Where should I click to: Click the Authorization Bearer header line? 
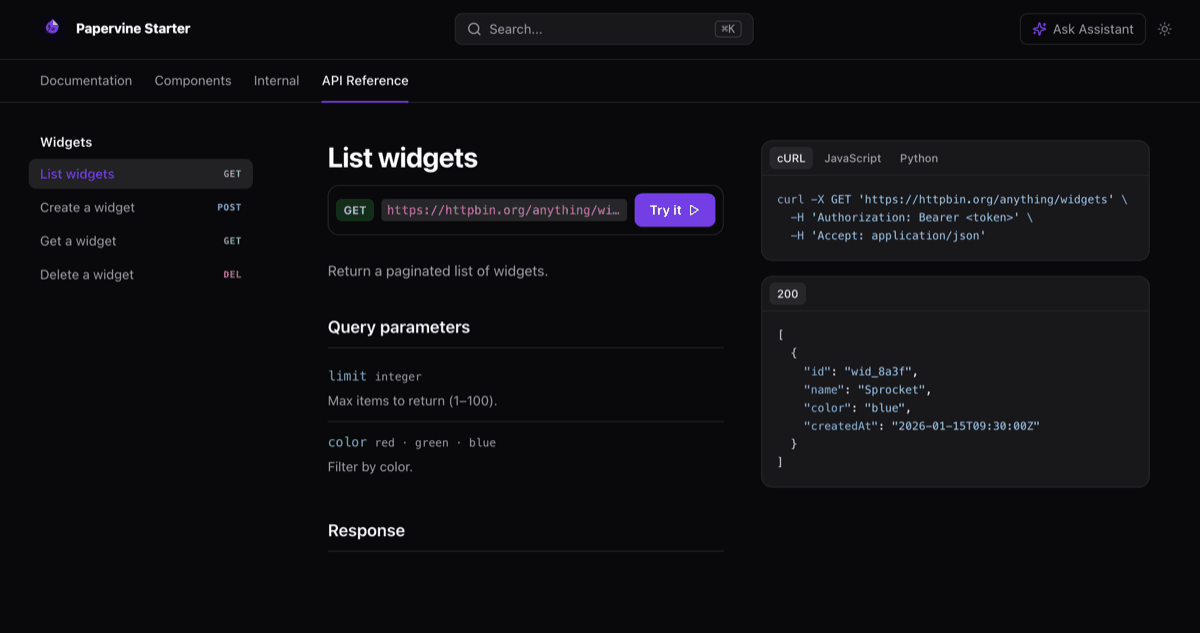(x=911, y=218)
